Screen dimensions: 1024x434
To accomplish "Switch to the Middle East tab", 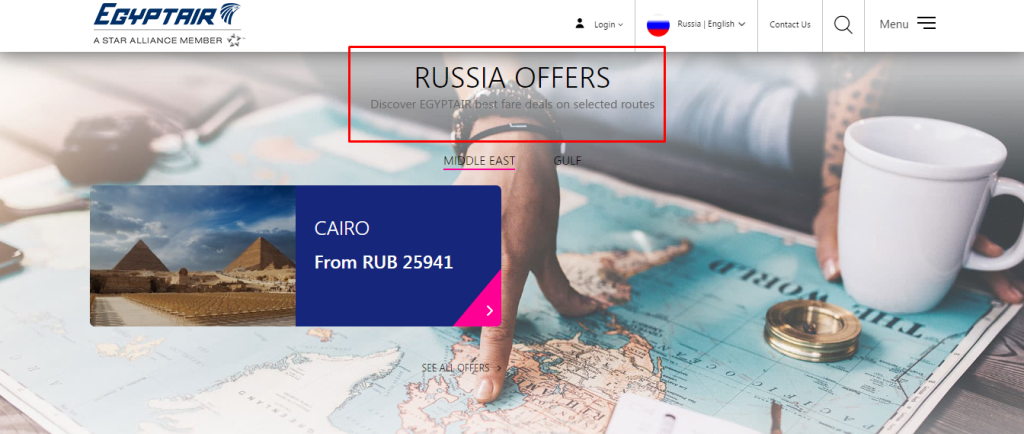I will 479,161.
